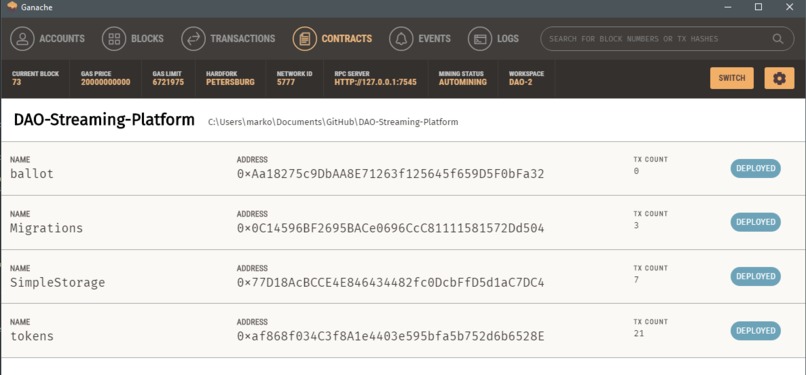This screenshot has height=375, width=806.
Task: Open settings with the gear icon
Action: 779,78
